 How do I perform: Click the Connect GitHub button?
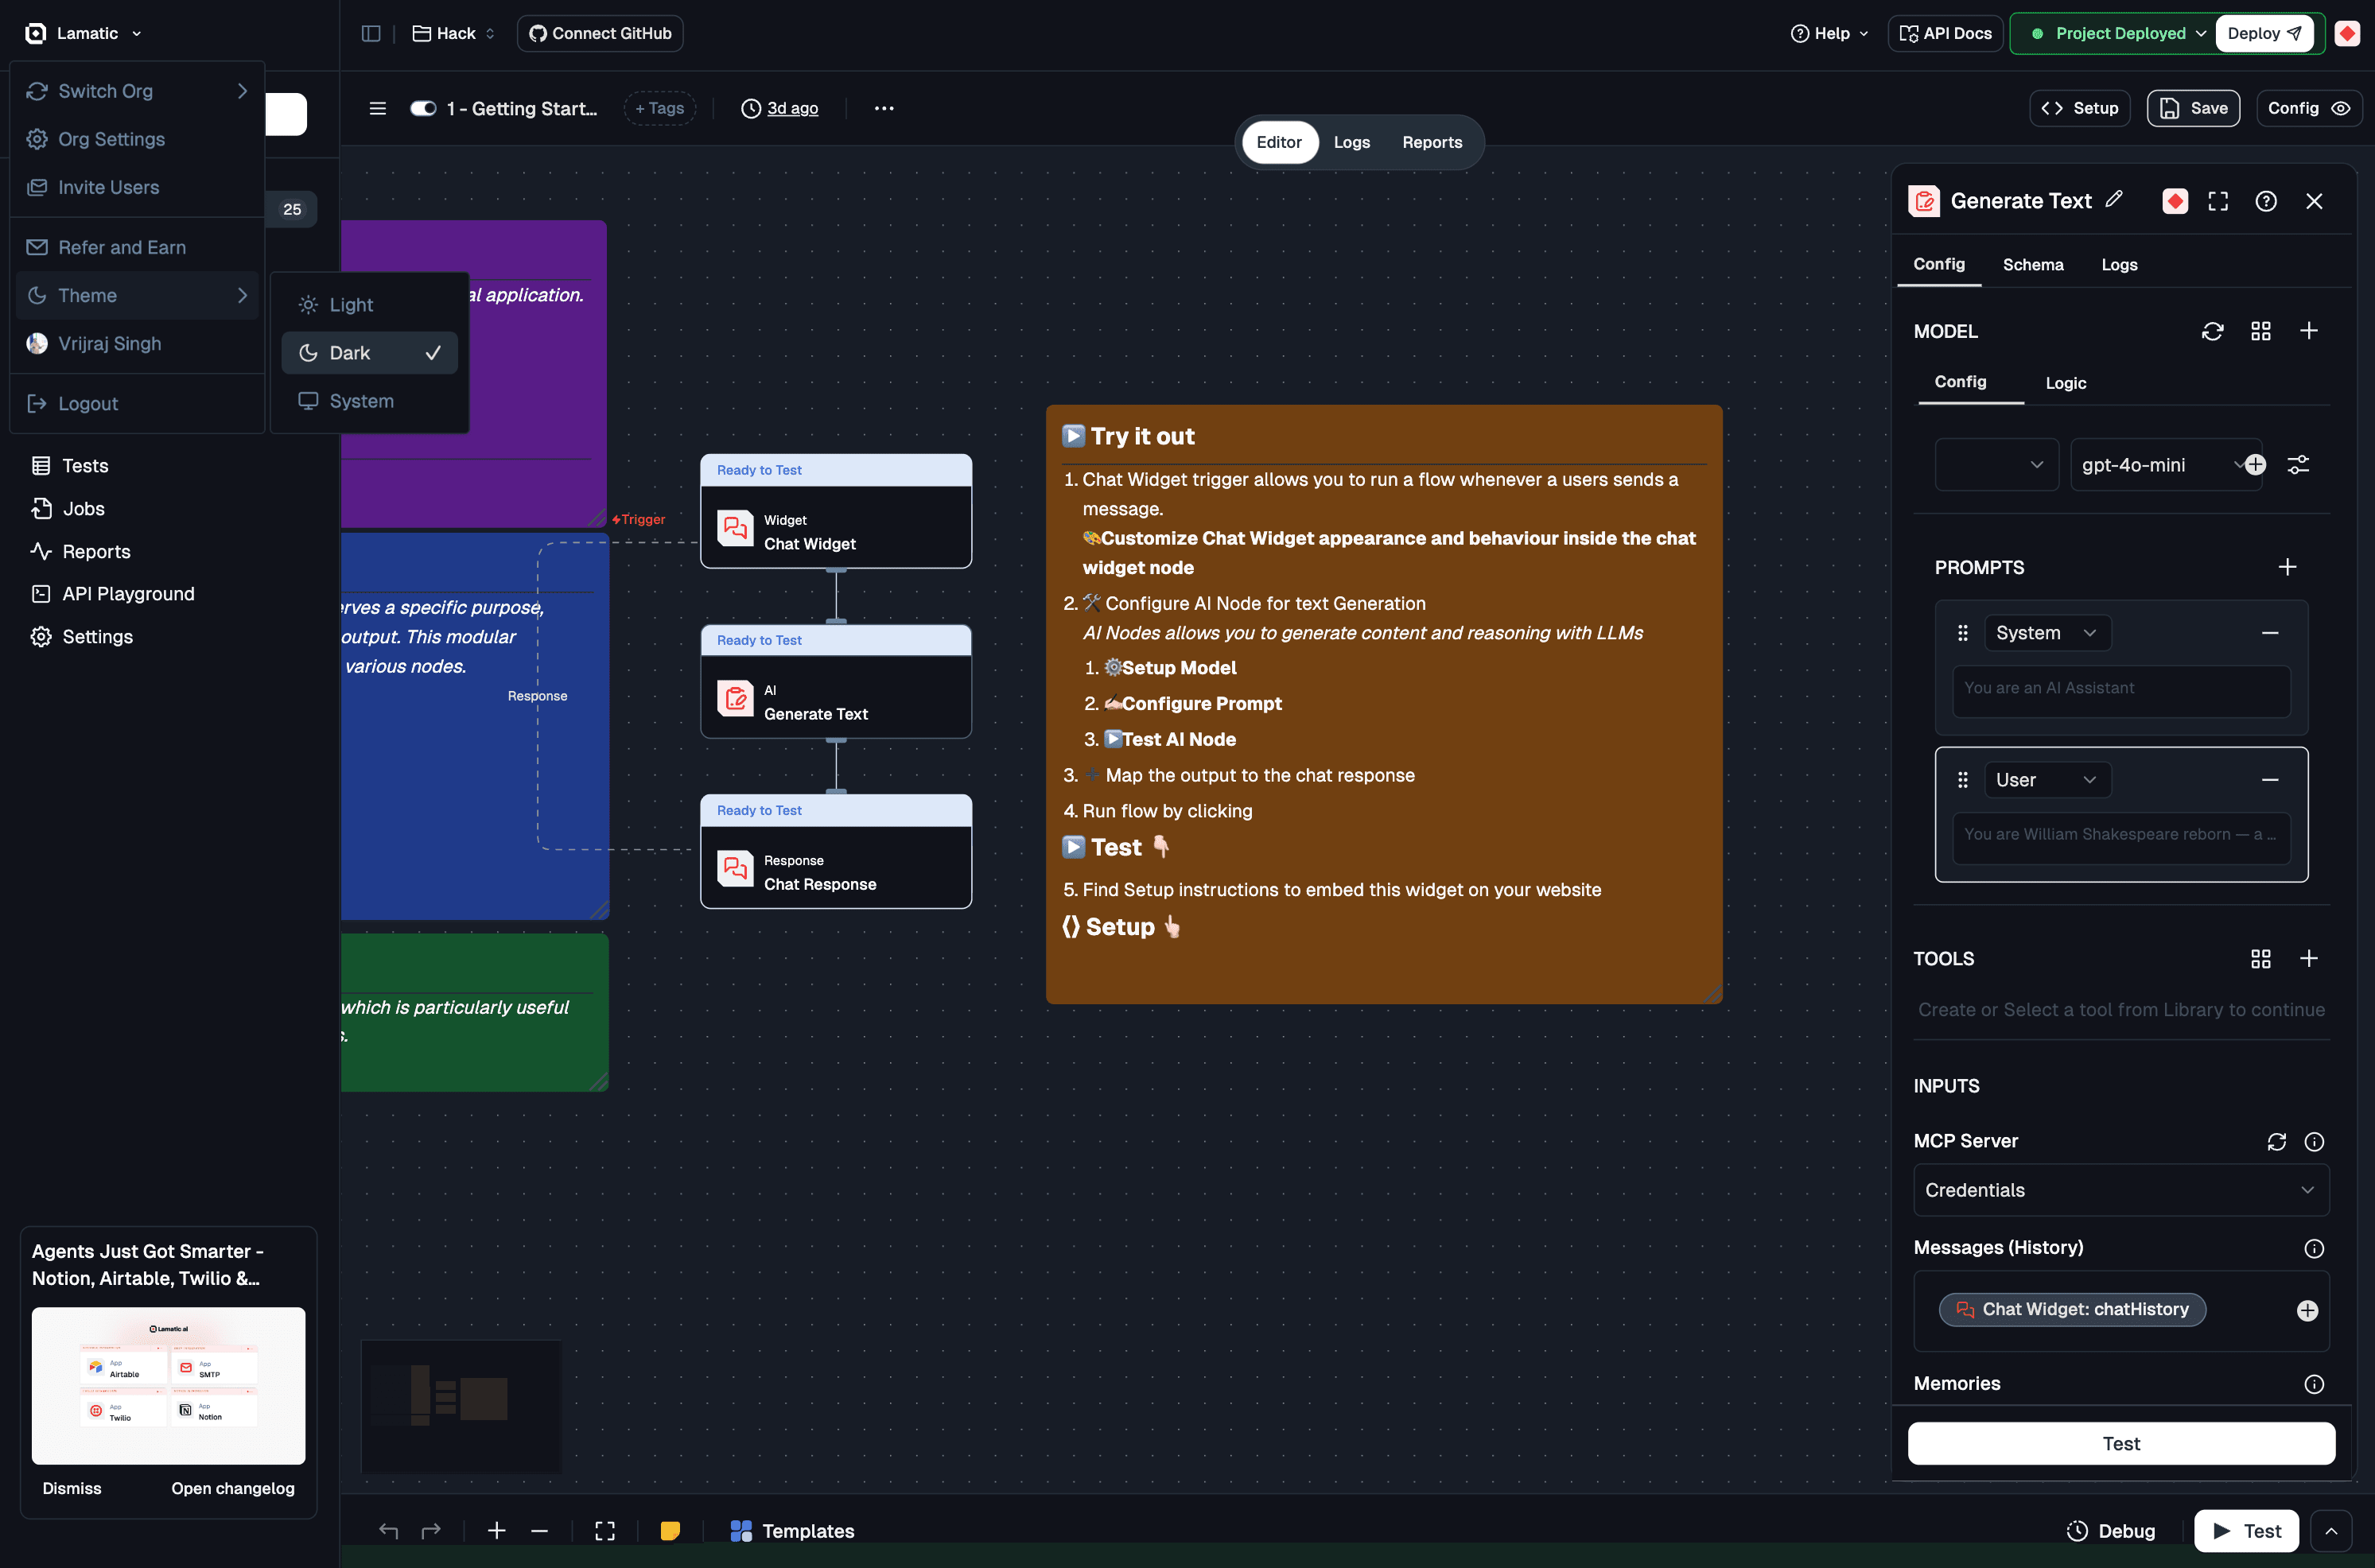pos(600,33)
